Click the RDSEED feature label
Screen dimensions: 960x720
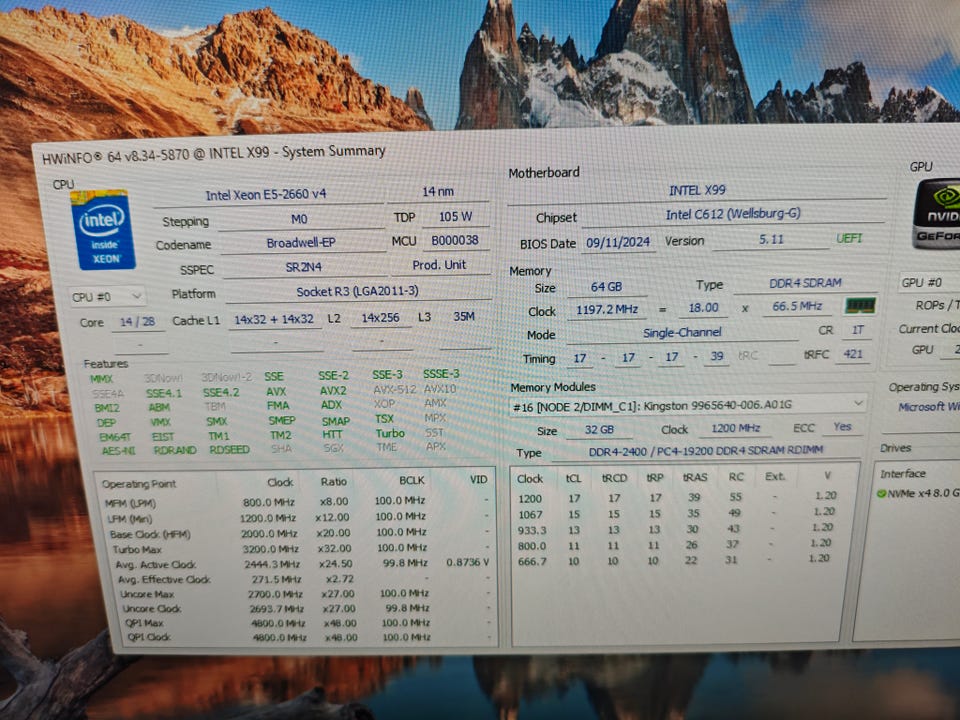229,450
